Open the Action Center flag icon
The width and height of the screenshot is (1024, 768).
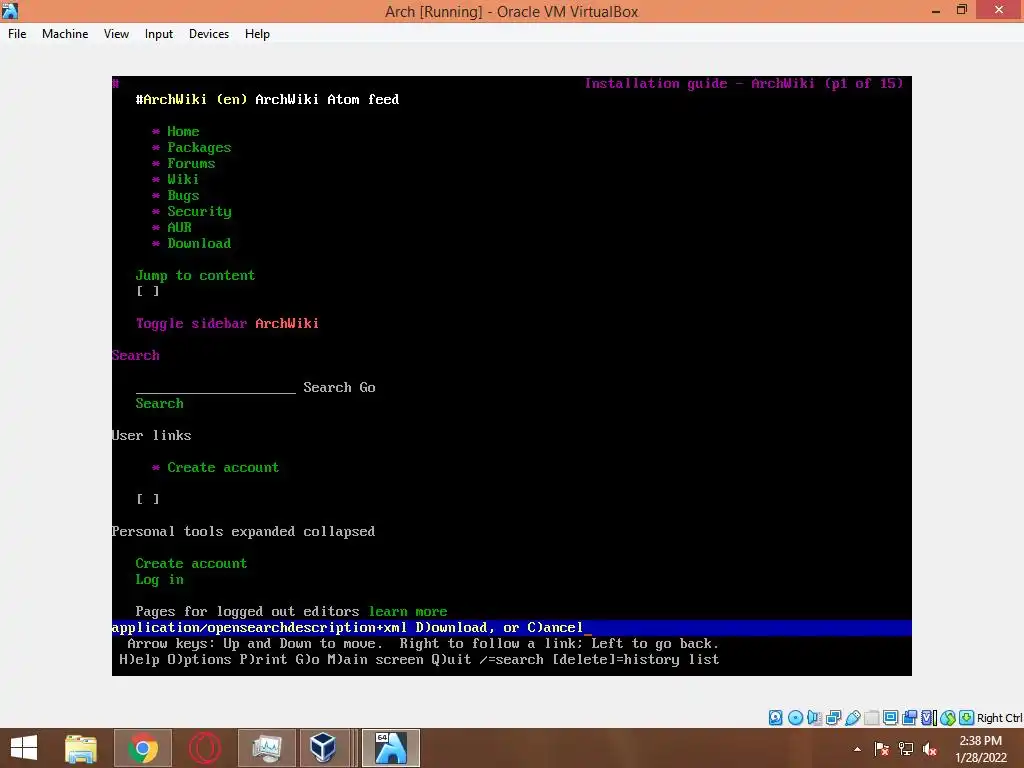[x=882, y=749]
